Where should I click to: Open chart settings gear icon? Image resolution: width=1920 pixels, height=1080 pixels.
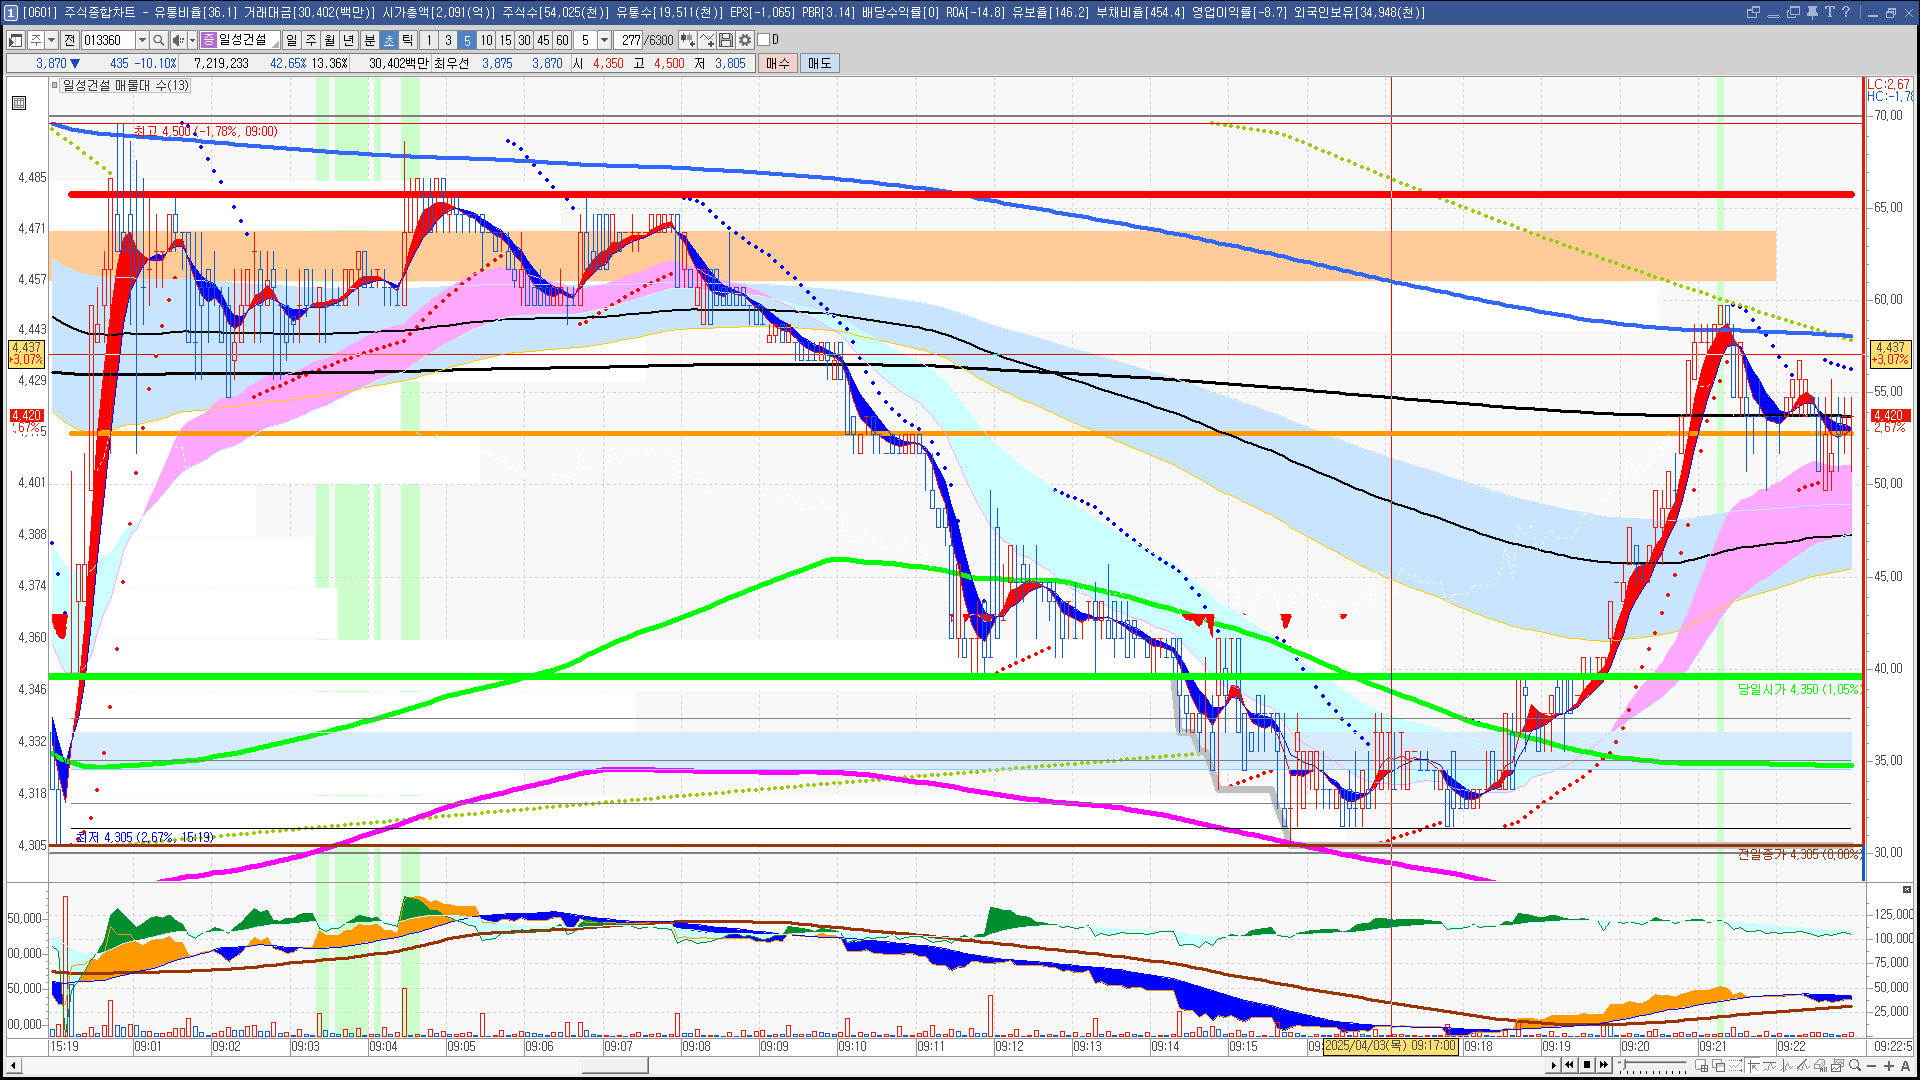(x=745, y=40)
